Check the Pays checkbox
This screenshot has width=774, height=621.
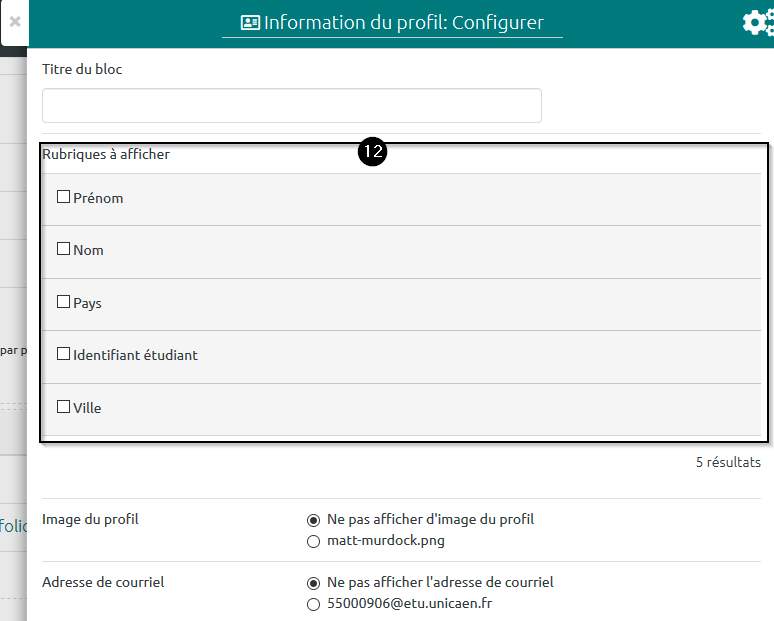click(x=64, y=302)
